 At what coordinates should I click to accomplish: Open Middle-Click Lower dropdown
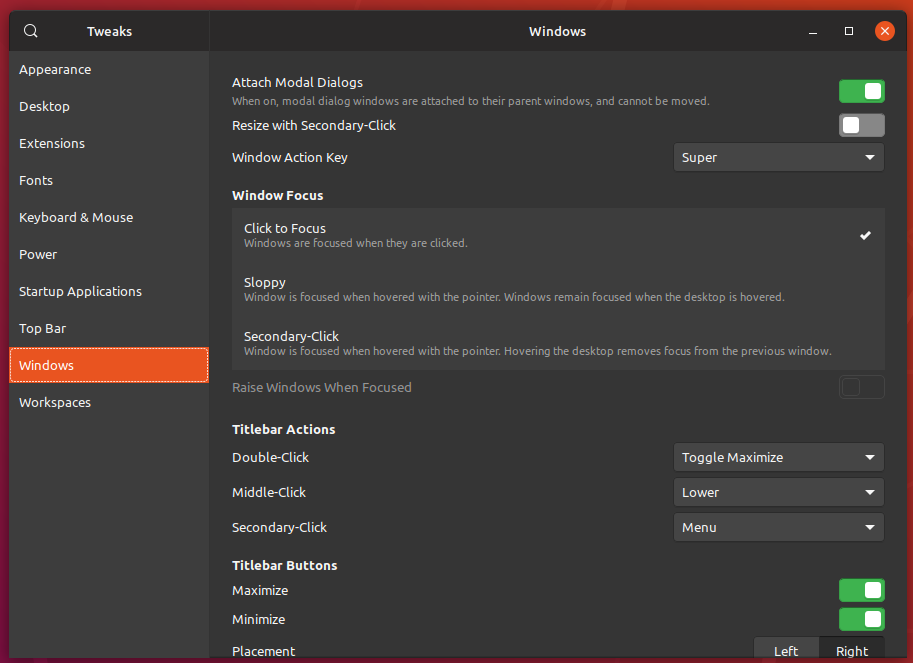point(778,492)
